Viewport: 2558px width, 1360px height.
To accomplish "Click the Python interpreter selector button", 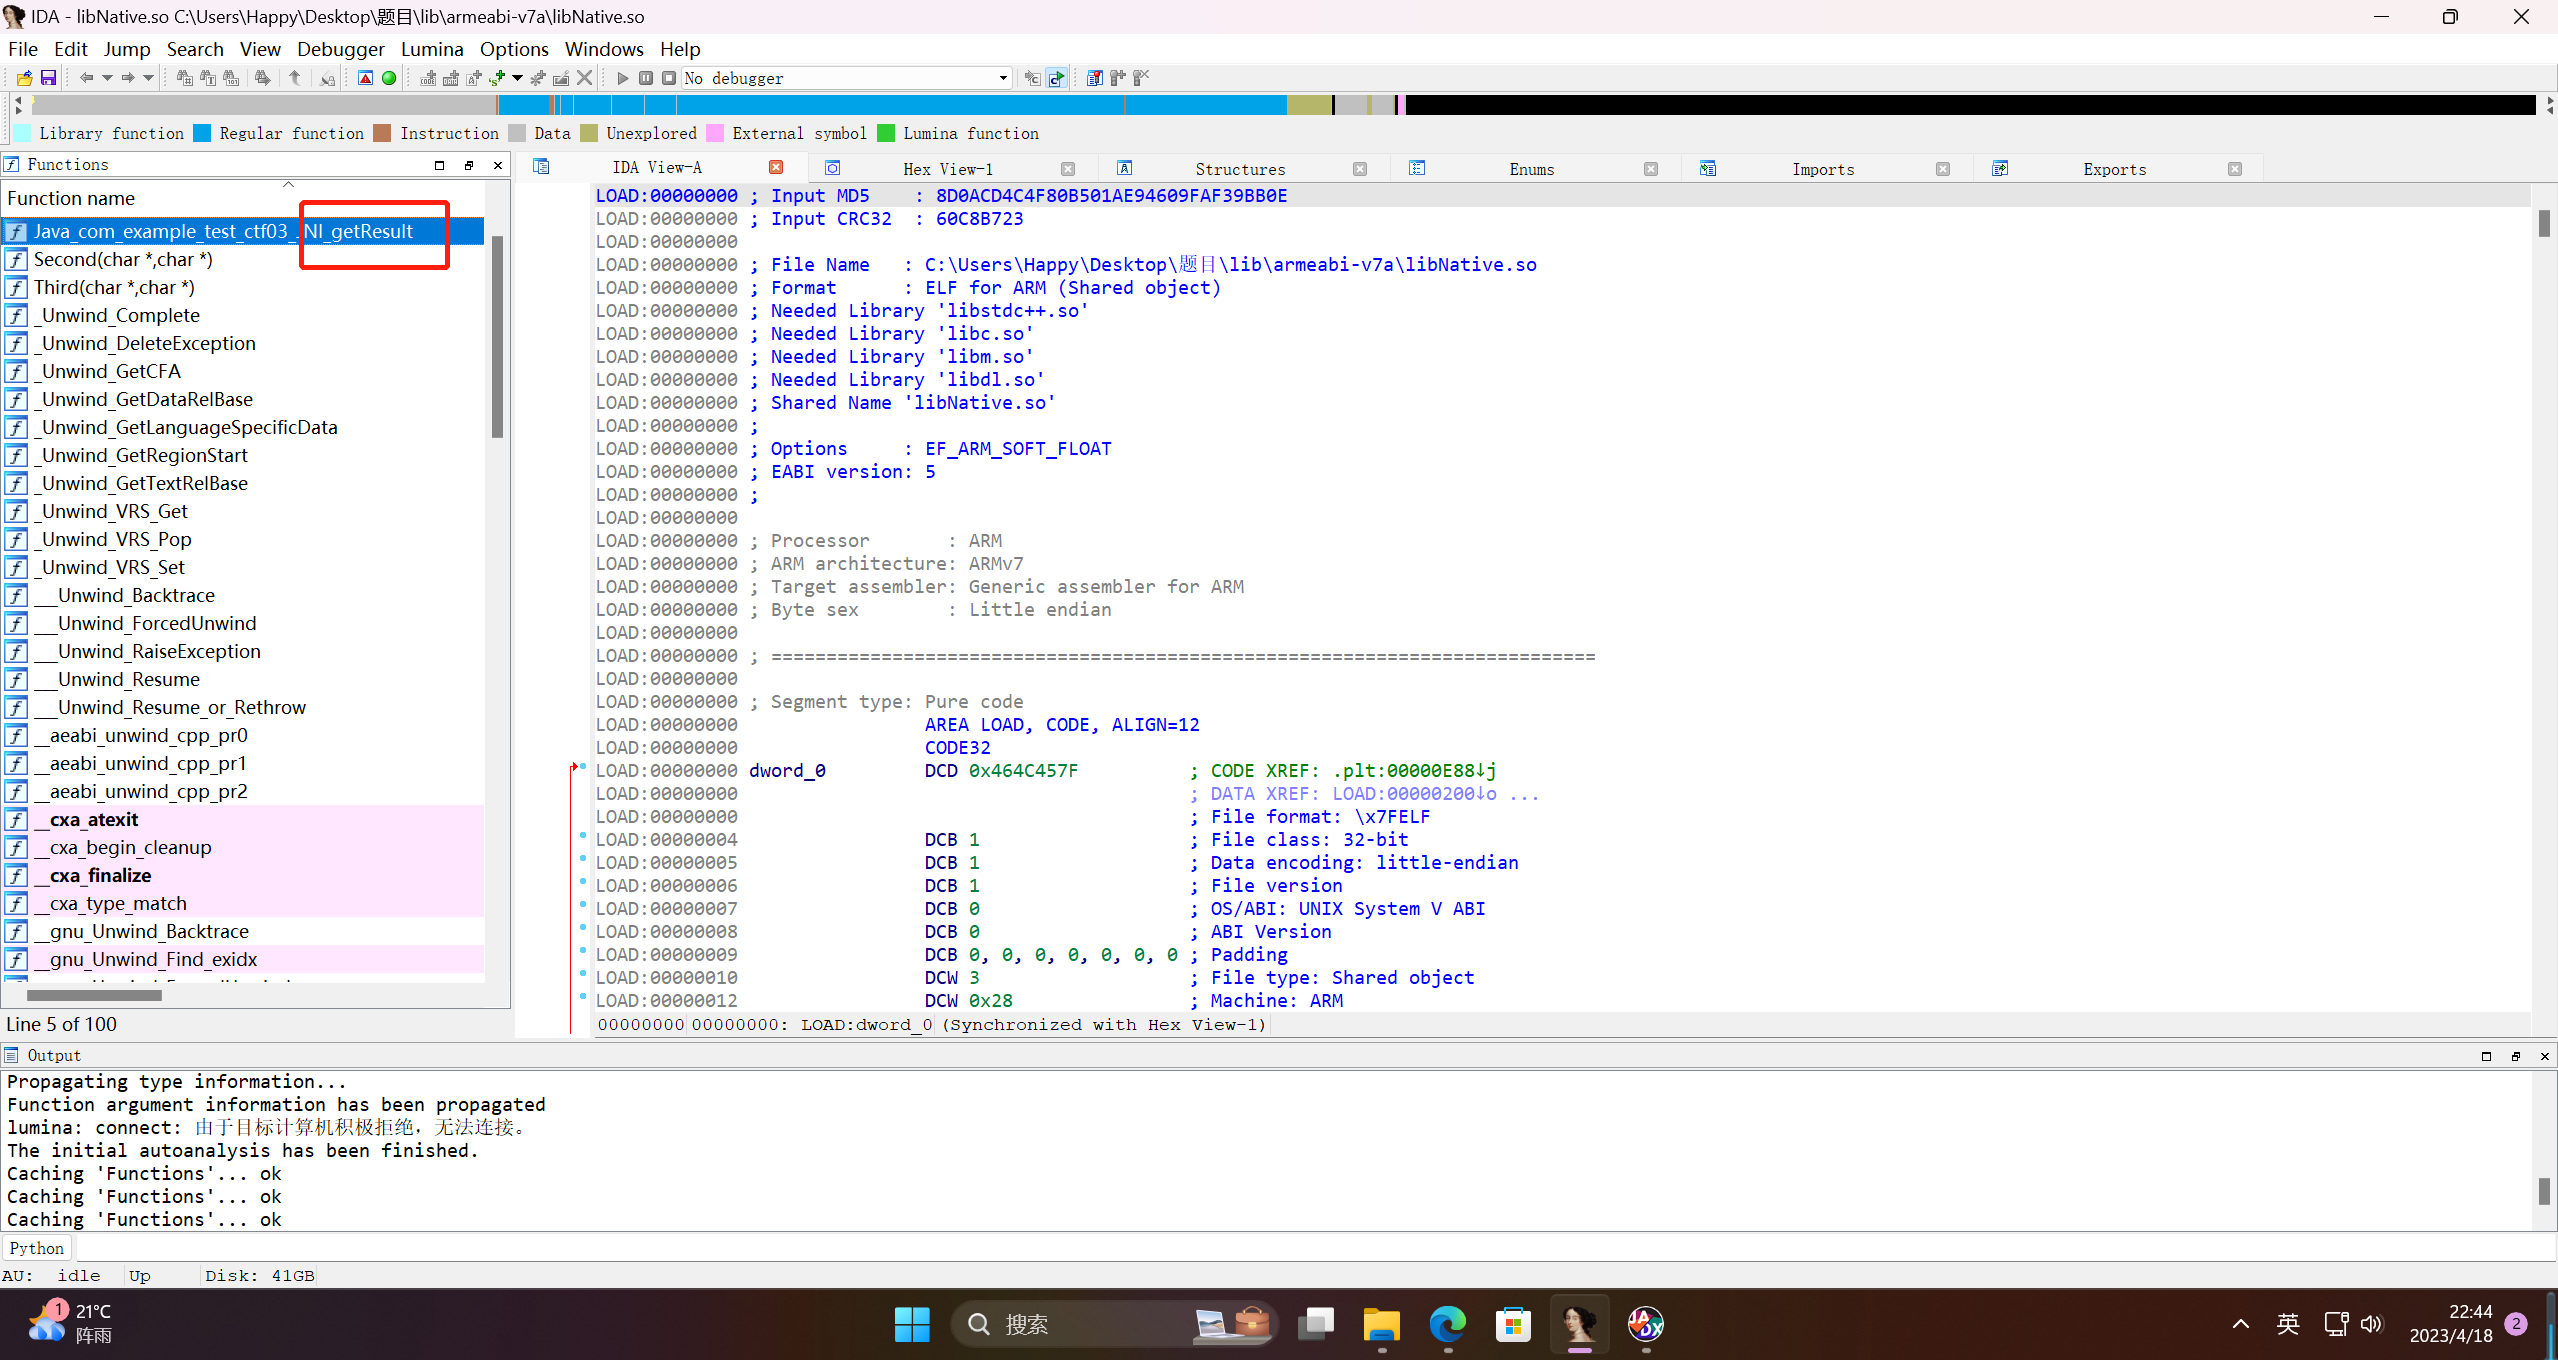I will (37, 1248).
